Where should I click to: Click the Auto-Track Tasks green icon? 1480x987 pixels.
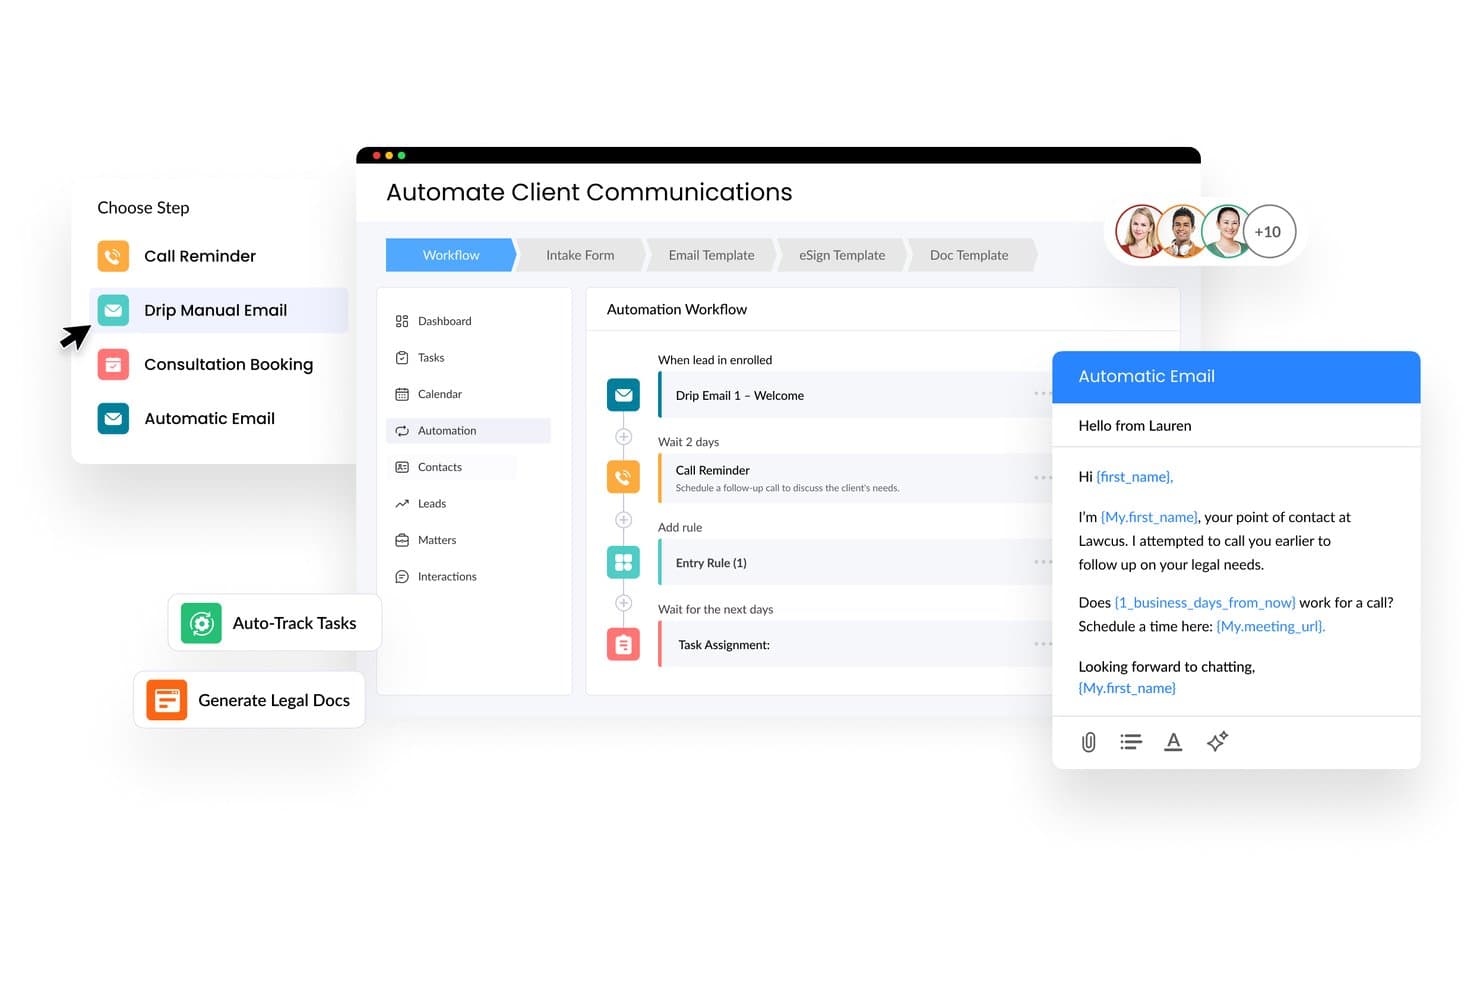point(201,623)
